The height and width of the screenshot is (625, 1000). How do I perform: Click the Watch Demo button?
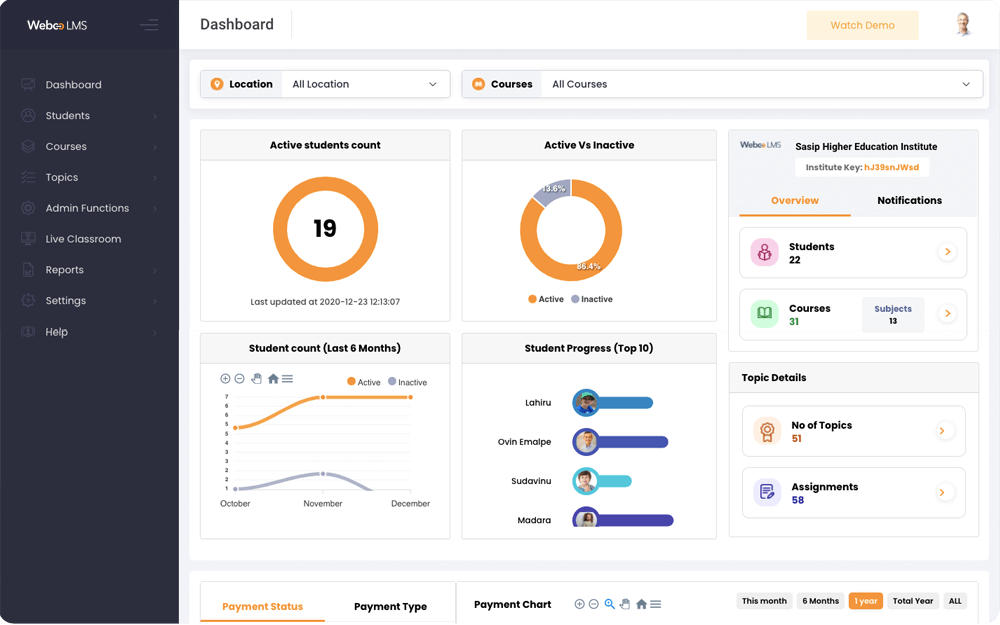(x=862, y=26)
